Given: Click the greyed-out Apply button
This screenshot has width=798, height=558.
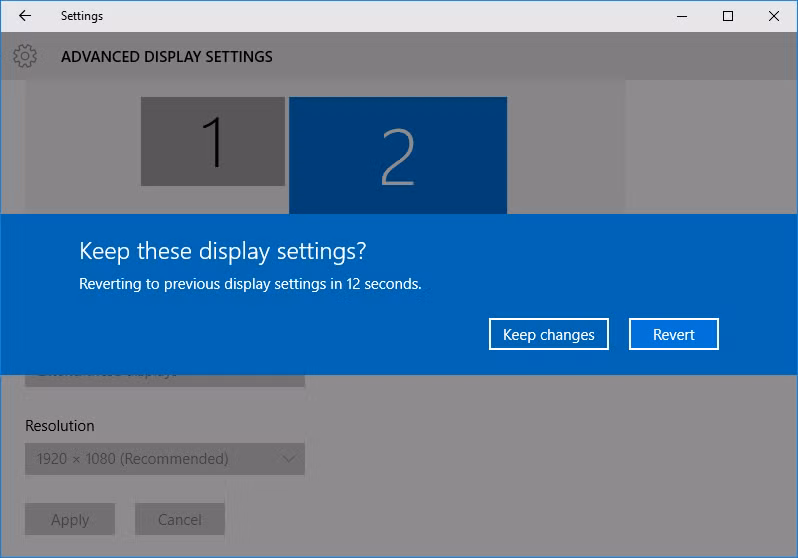Looking at the screenshot, I should [x=70, y=519].
